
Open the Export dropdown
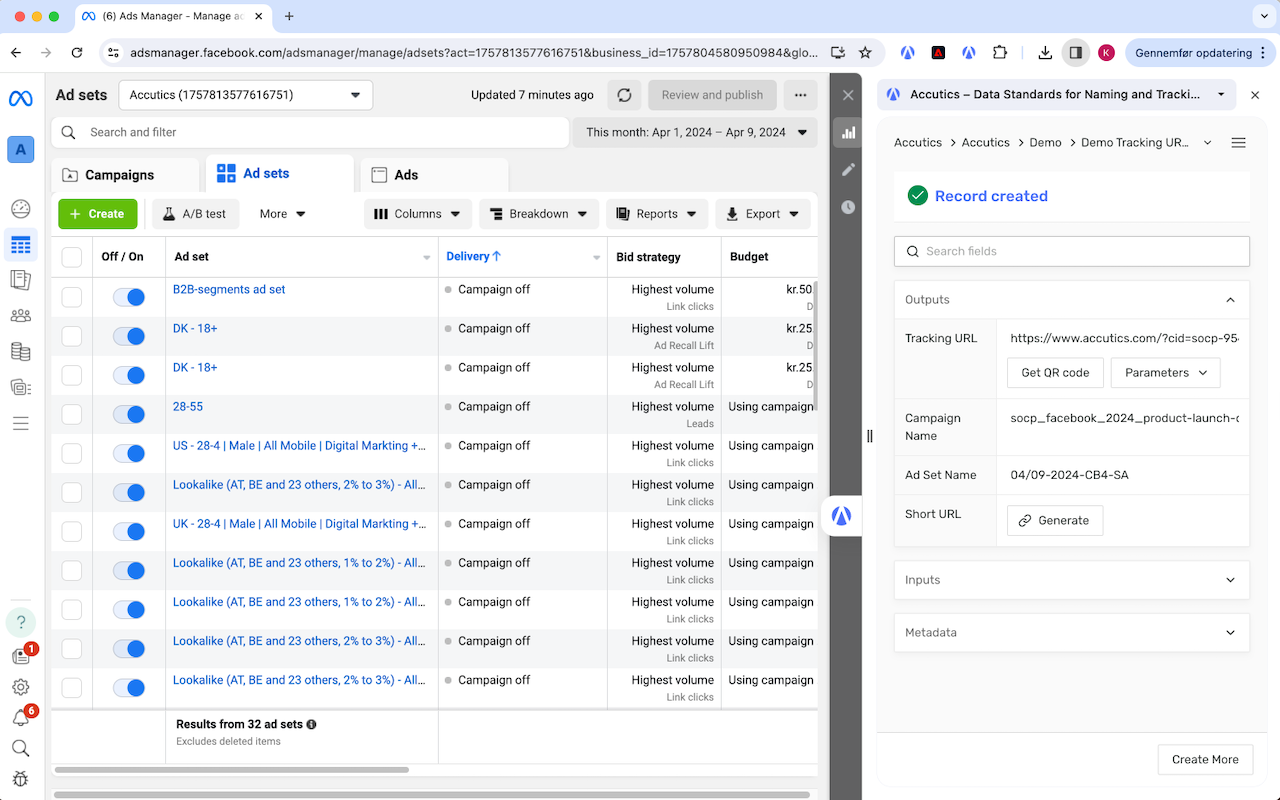[x=763, y=214]
